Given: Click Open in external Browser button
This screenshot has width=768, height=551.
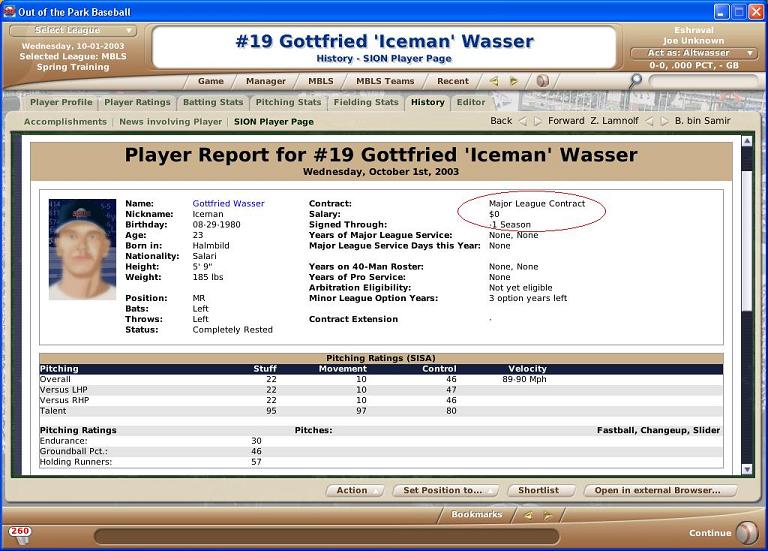Looking at the screenshot, I should click(657, 491).
